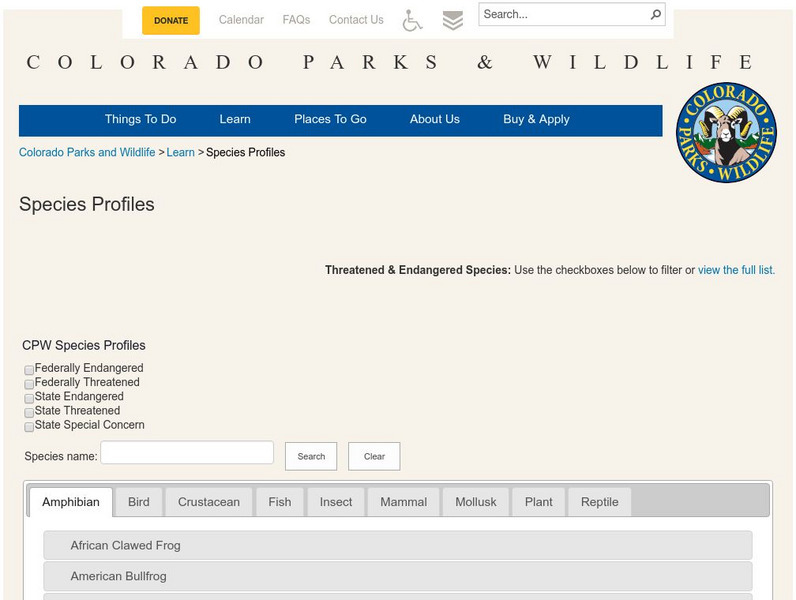Switch to the Mollusk tab
Image resolution: width=796 pixels, height=600 pixels.
[x=476, y=502]
